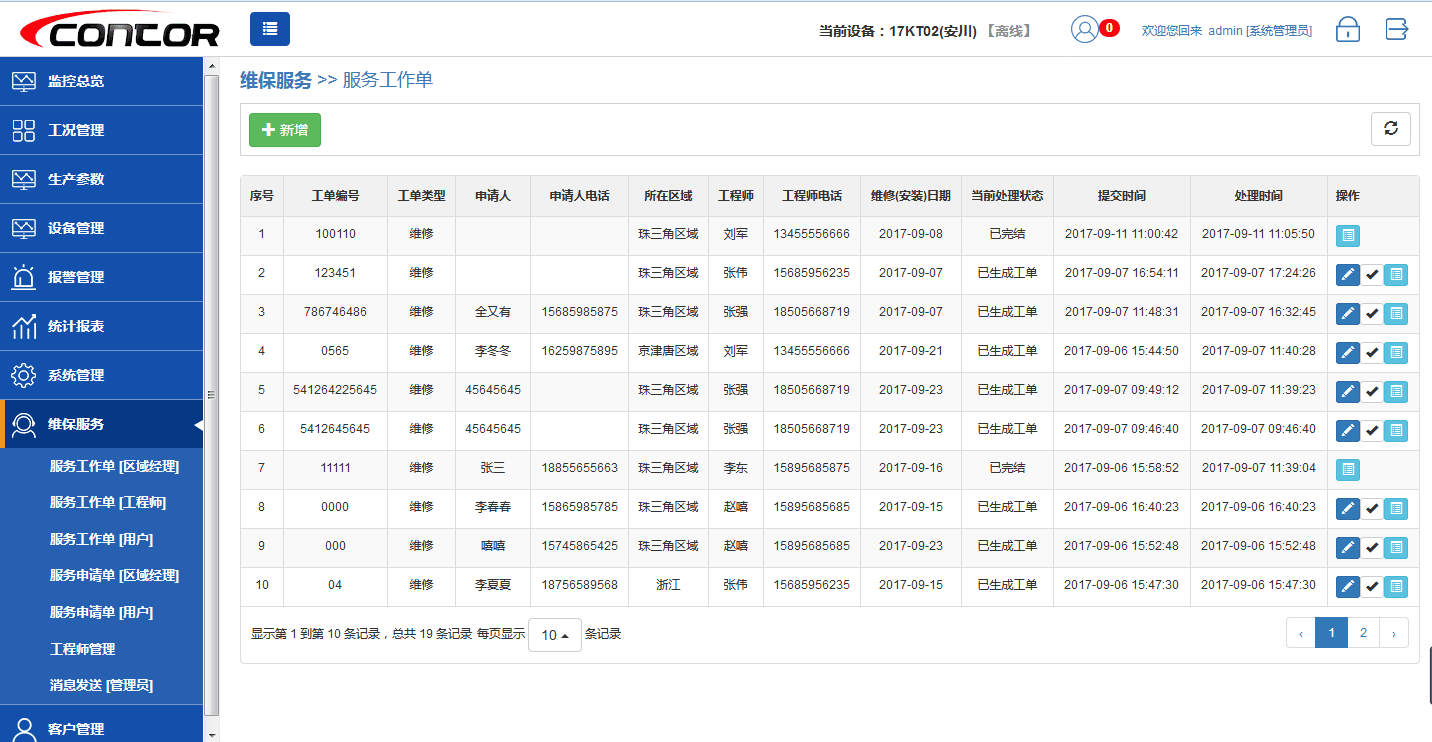Screen dimensions: 1432x742
Task: Click the blue menu toggle icon beside the logo
Action: click(270, 29)
